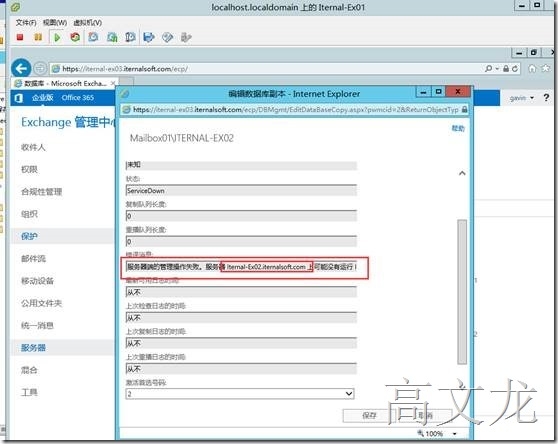The height and width of the screenshot is (444, 558).
Task: Click the USB device toolbar icon
Action: pyautogui.click(x=186, y=37)
